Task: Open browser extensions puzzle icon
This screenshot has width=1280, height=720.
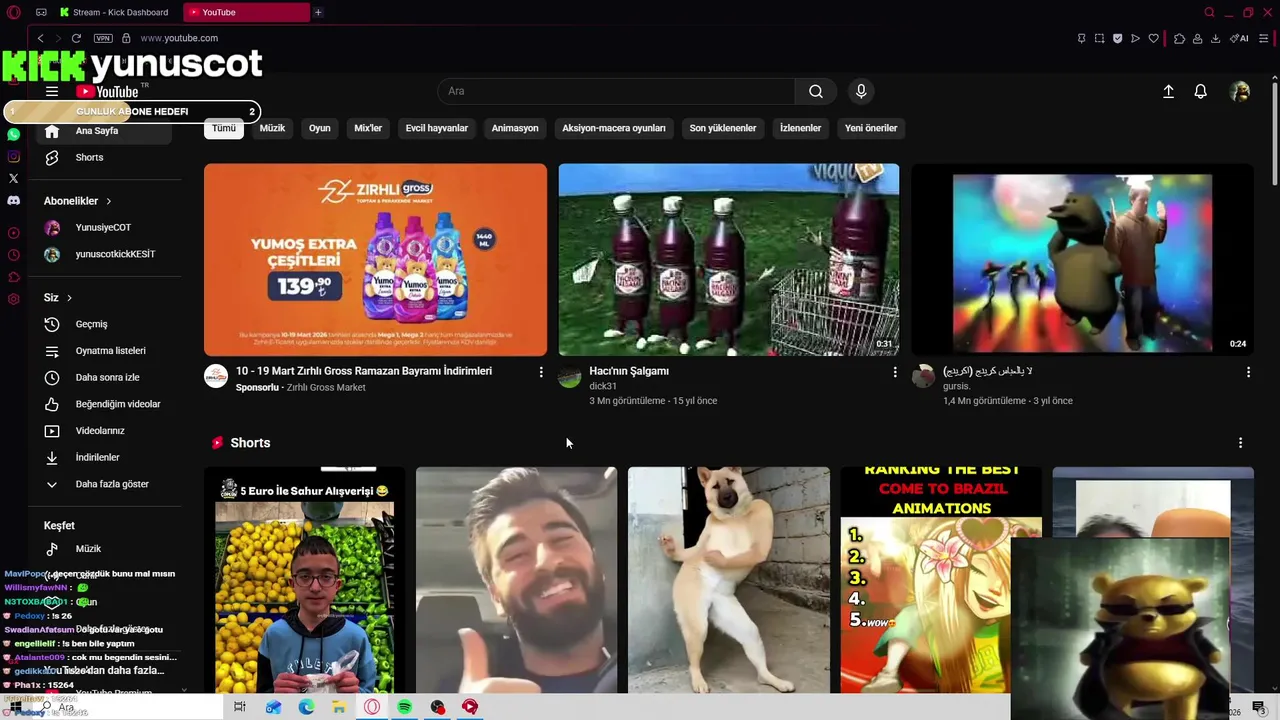Action: click(x=1179, y=38)
